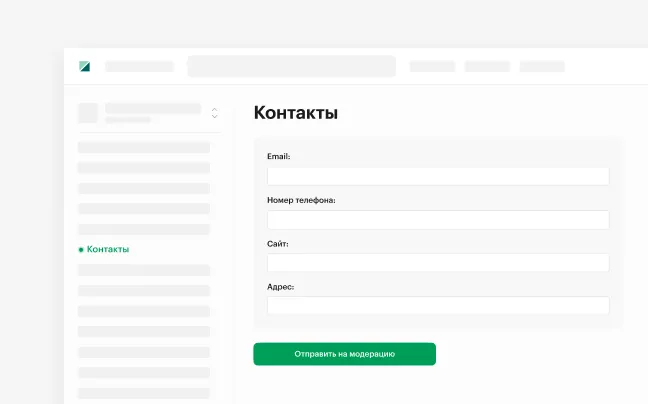Focus the Сайт input field

pyautogui.click(x=438, y=263)
